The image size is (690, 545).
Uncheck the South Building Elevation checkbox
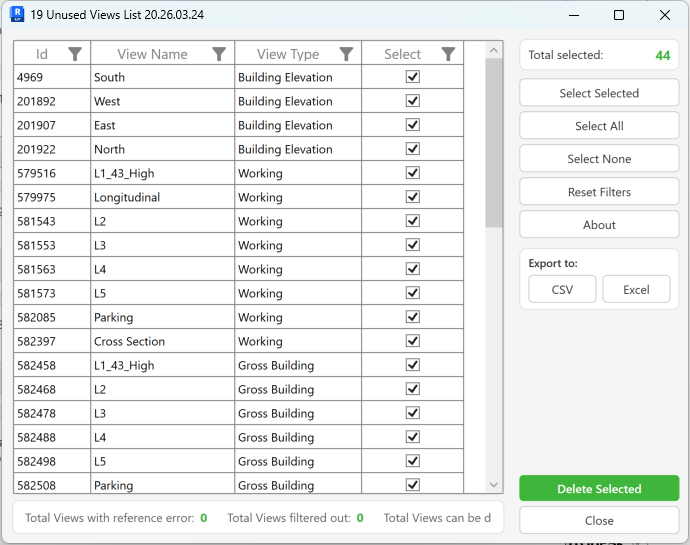click(413, 77)
